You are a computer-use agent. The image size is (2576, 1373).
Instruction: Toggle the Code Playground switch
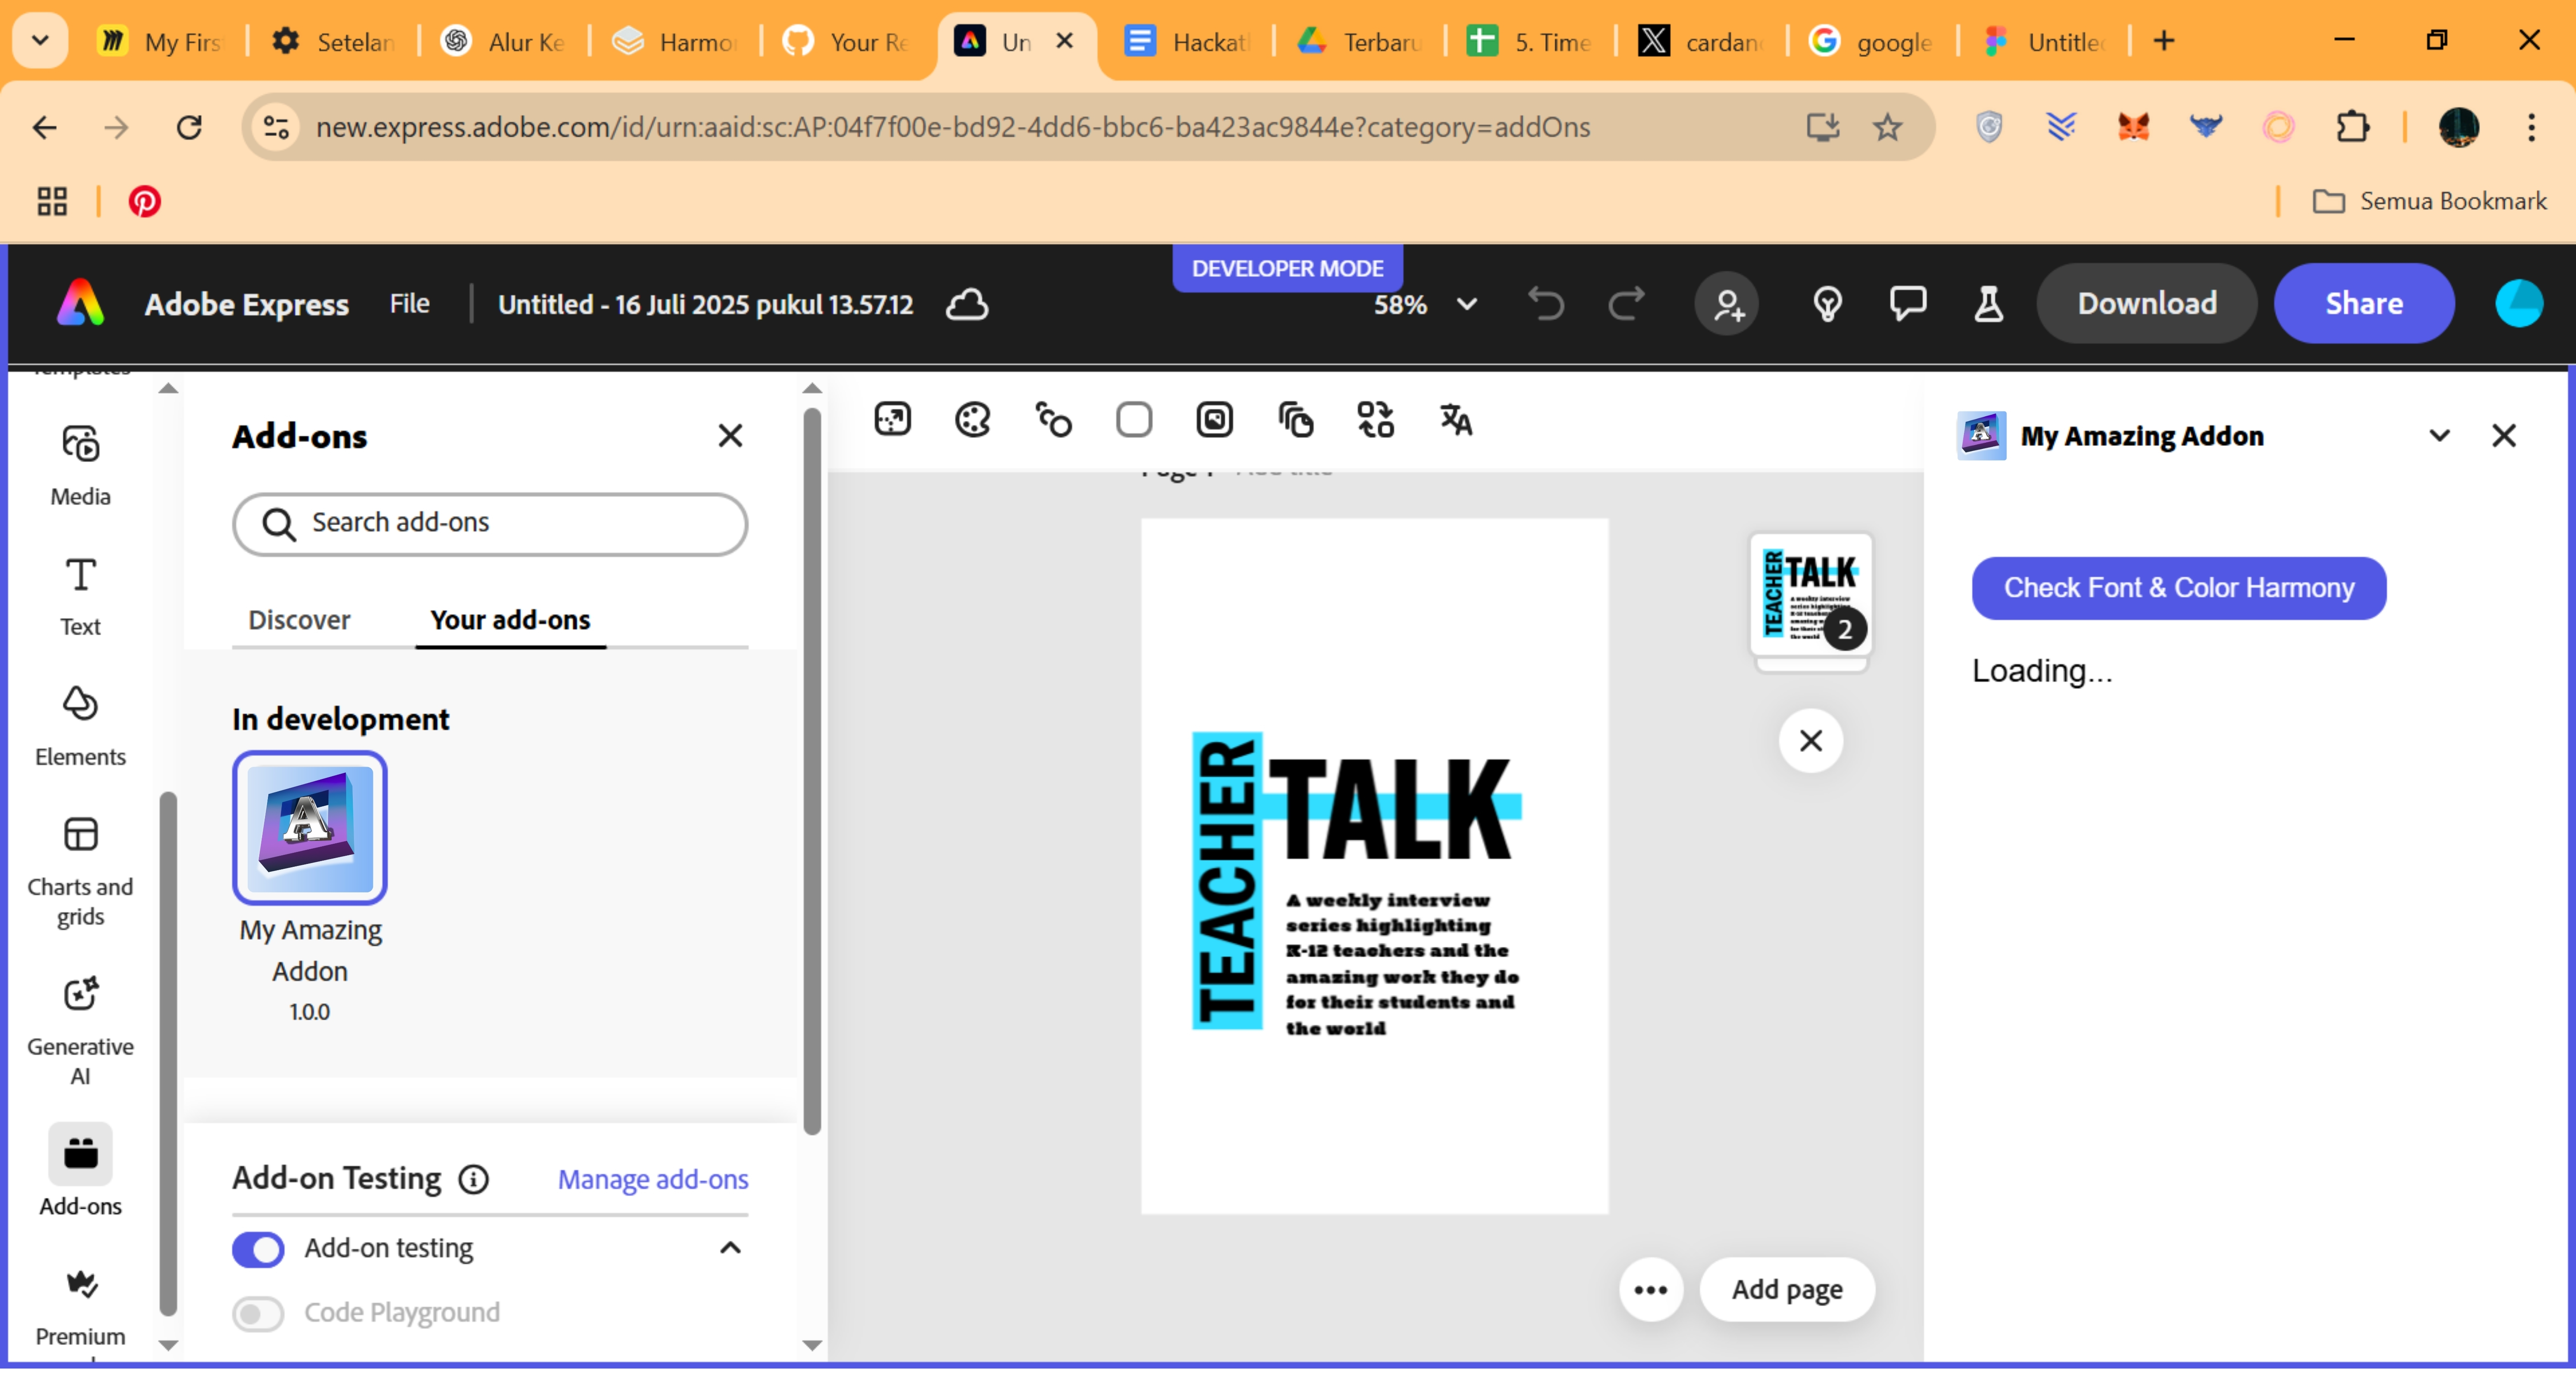pyautogui.click(x=258, y=1313)
